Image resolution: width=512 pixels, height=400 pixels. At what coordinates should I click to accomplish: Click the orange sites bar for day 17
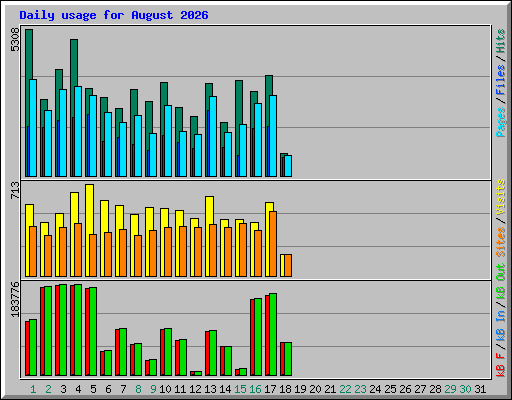273,244
